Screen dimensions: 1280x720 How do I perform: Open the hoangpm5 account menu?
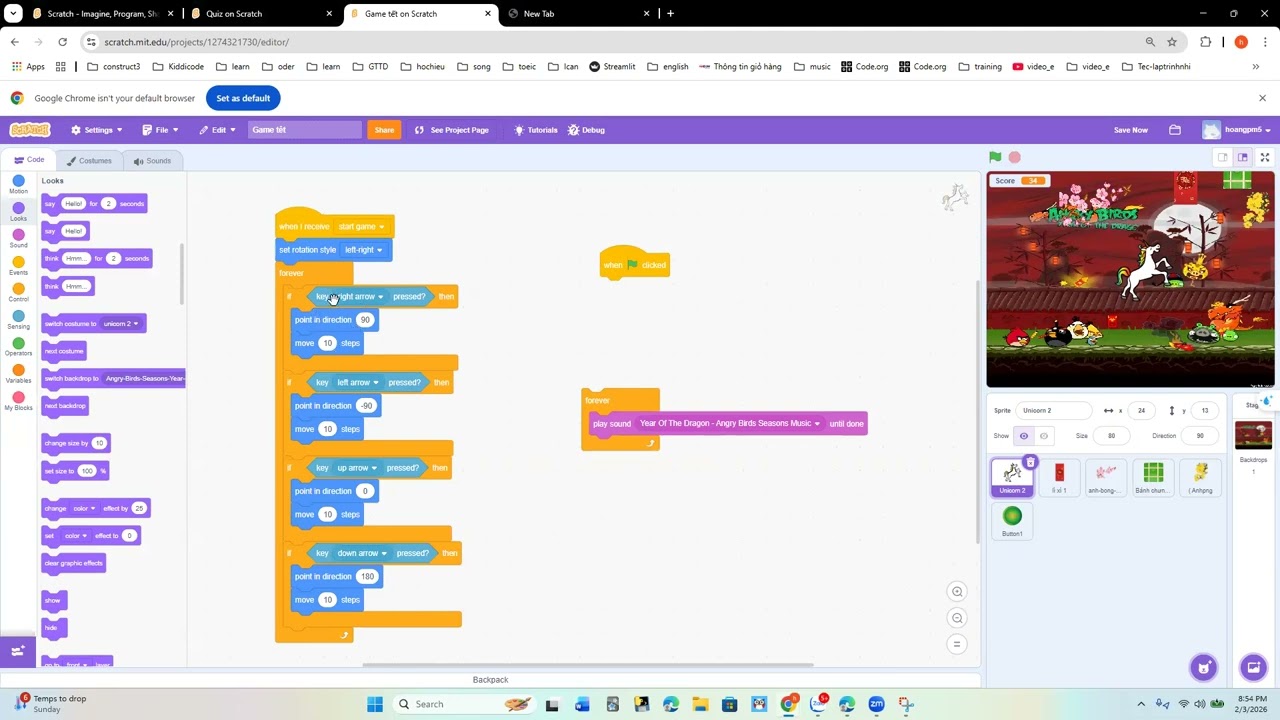(x=1237, y=130)
